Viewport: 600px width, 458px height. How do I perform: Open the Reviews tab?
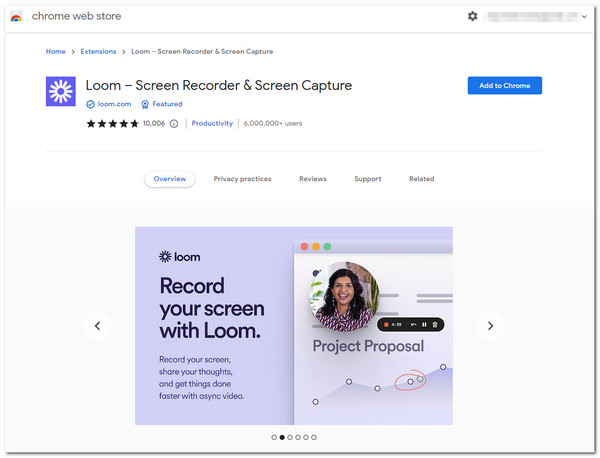(x=313, y=179)
